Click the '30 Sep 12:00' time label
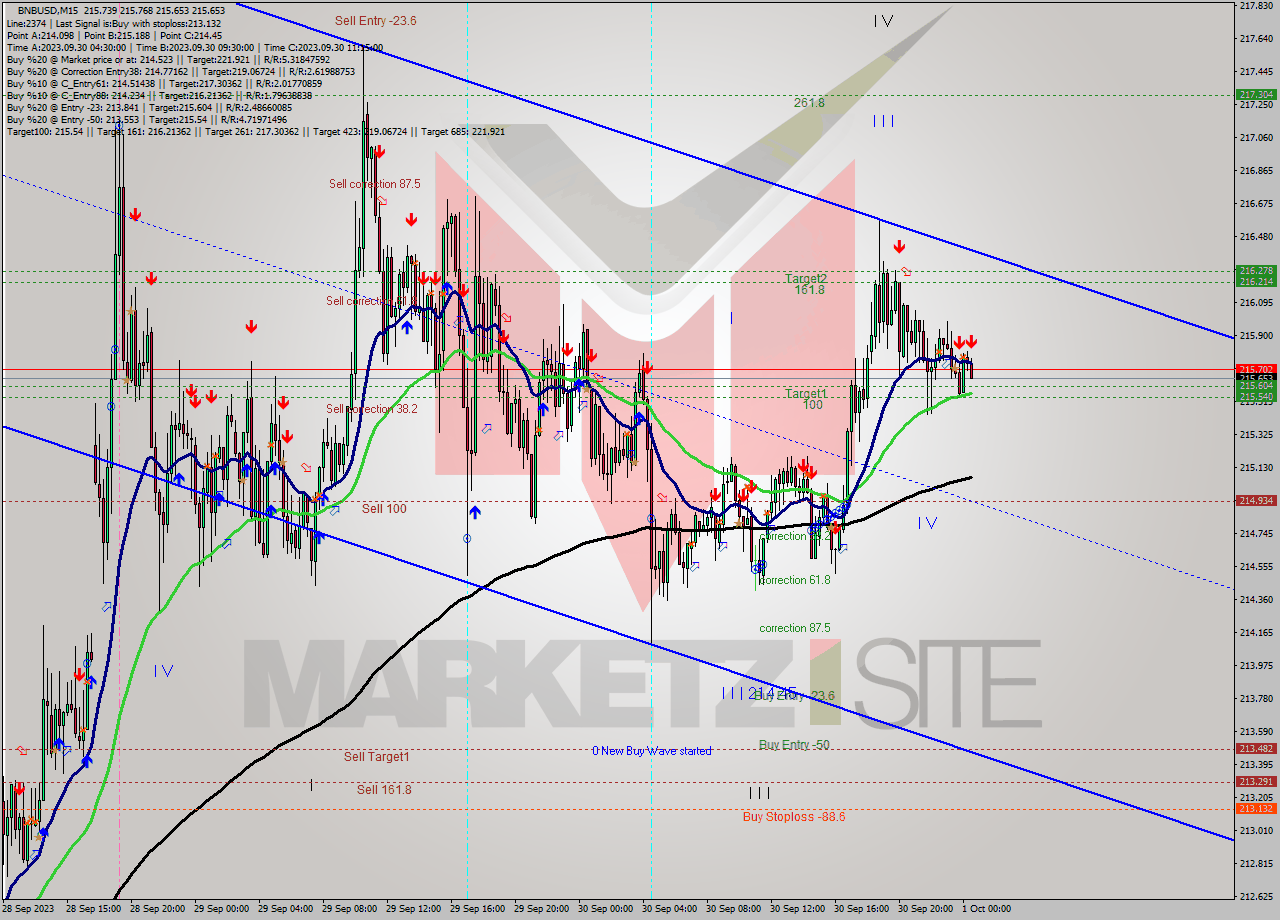The height and width of the screenshot is (920, 1280). click(798, 909)
